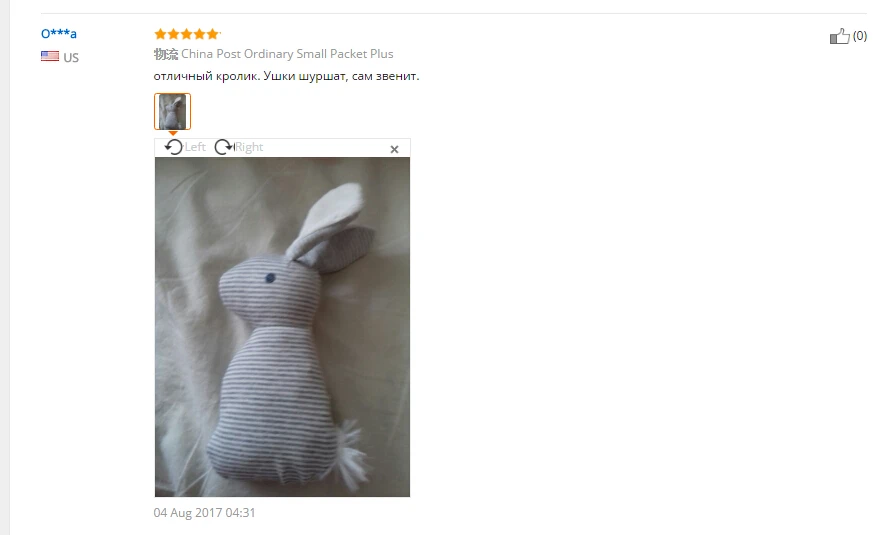875x535 pixels.
Task: Click the "Left" rotate label
Action: coord(195,147)
